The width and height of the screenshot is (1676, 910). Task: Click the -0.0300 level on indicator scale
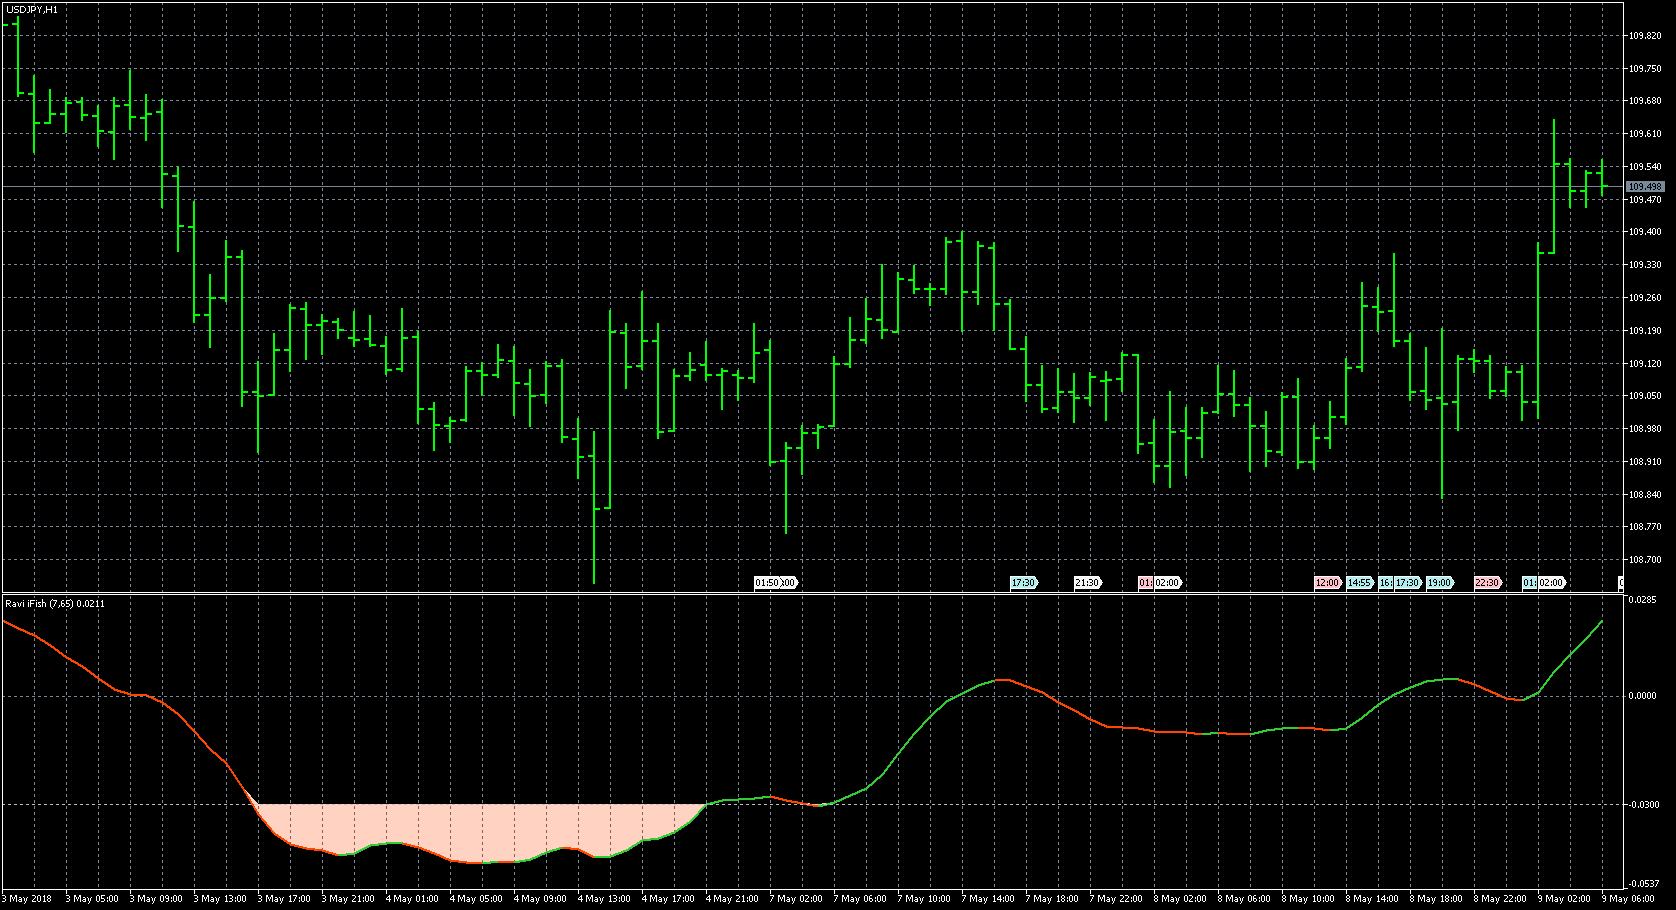[1645, 805]
